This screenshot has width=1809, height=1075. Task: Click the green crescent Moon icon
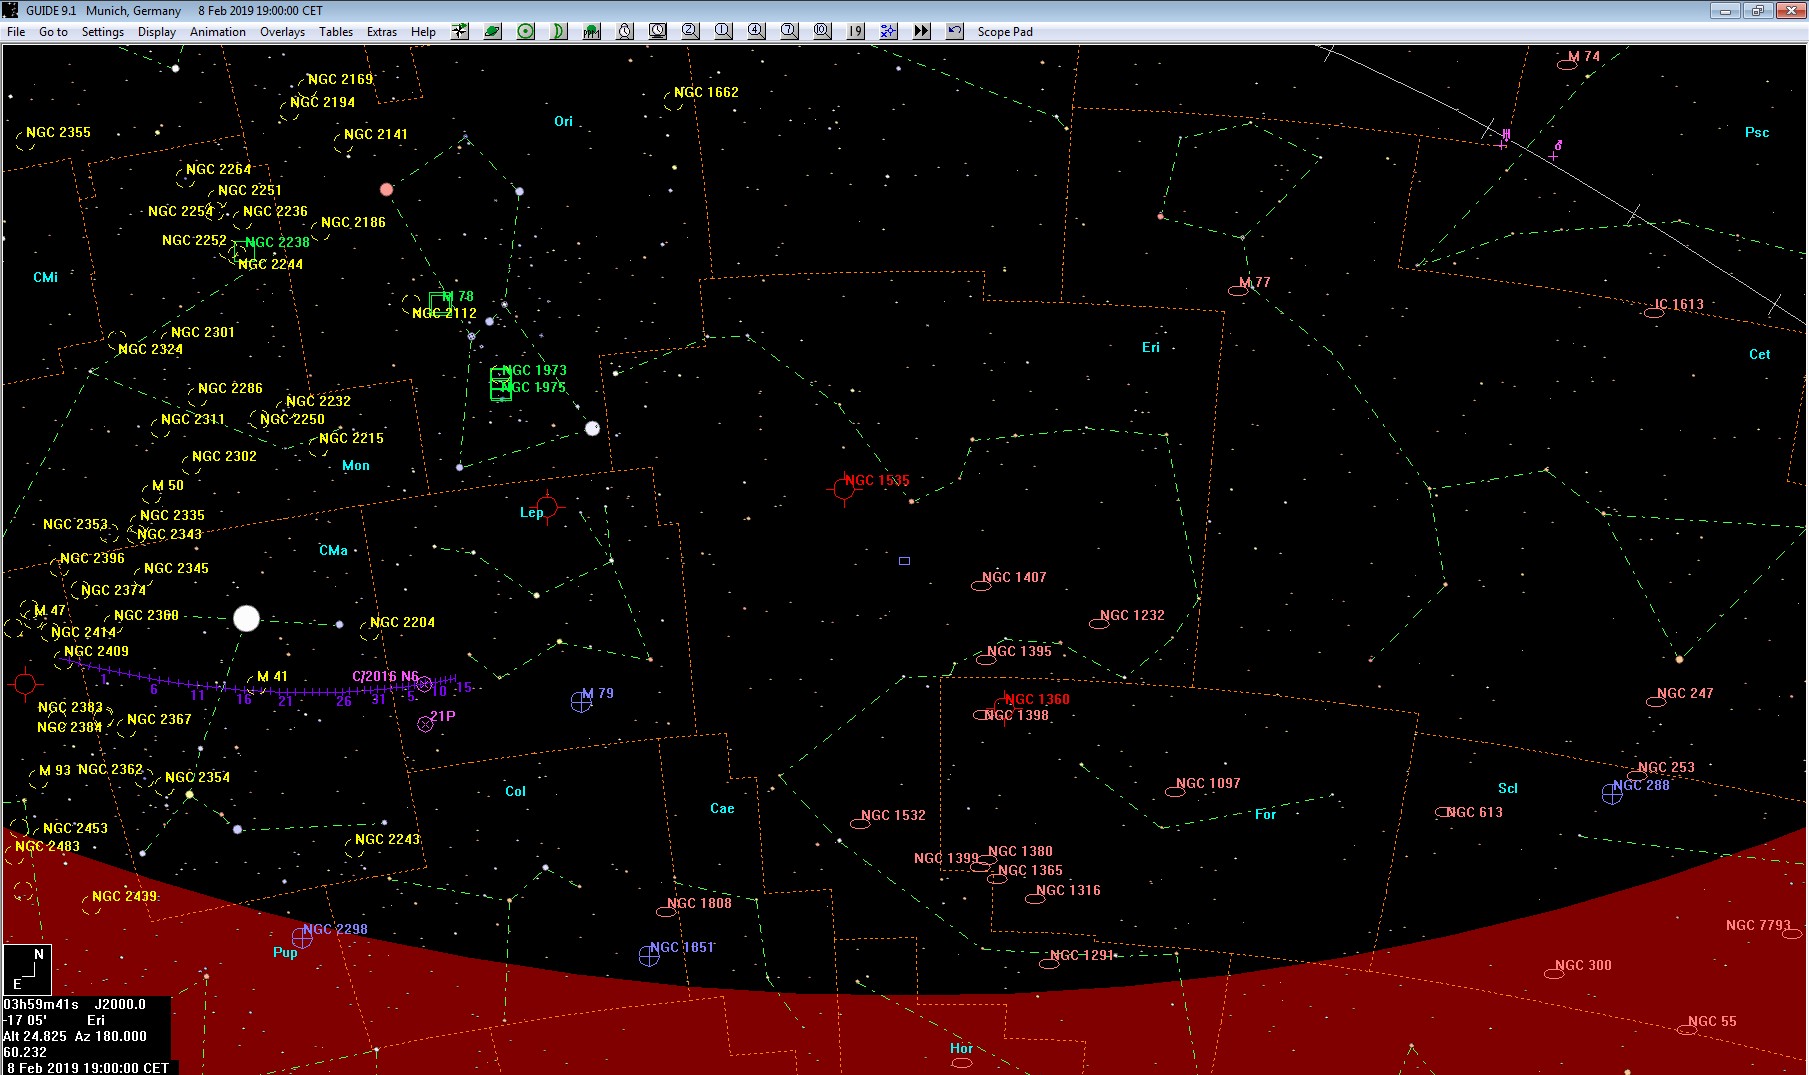coord(559,31)
